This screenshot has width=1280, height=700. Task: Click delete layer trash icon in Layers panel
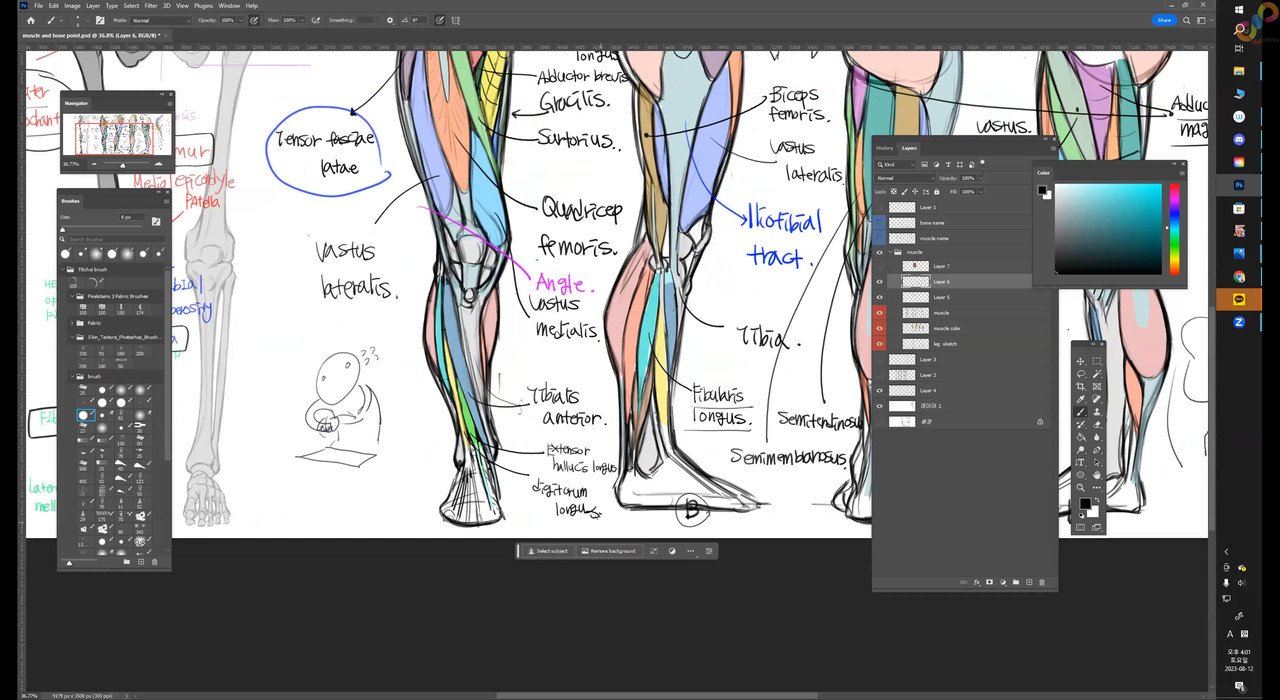click(x=1042, y=581)
